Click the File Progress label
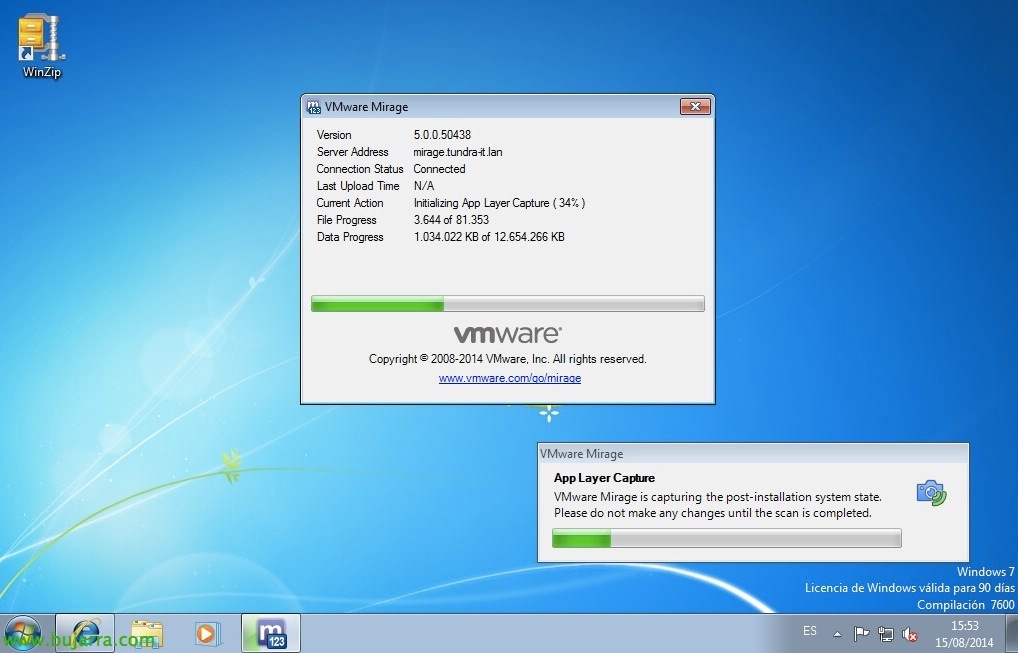The height and width of the screenshot is (653, 1018). pos(347,219)
